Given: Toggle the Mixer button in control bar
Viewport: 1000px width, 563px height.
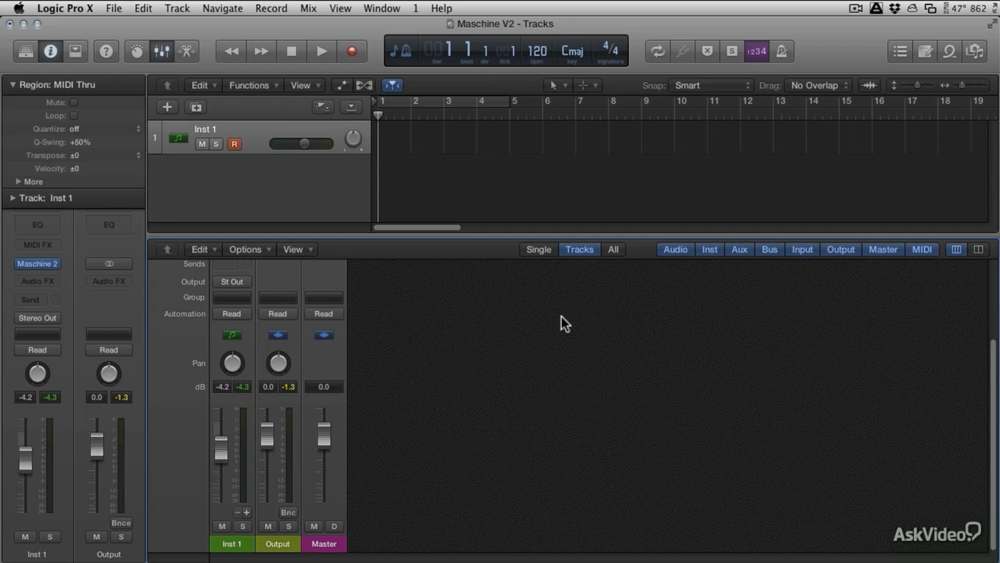Looking at the screenshot, I should [162, 51].
